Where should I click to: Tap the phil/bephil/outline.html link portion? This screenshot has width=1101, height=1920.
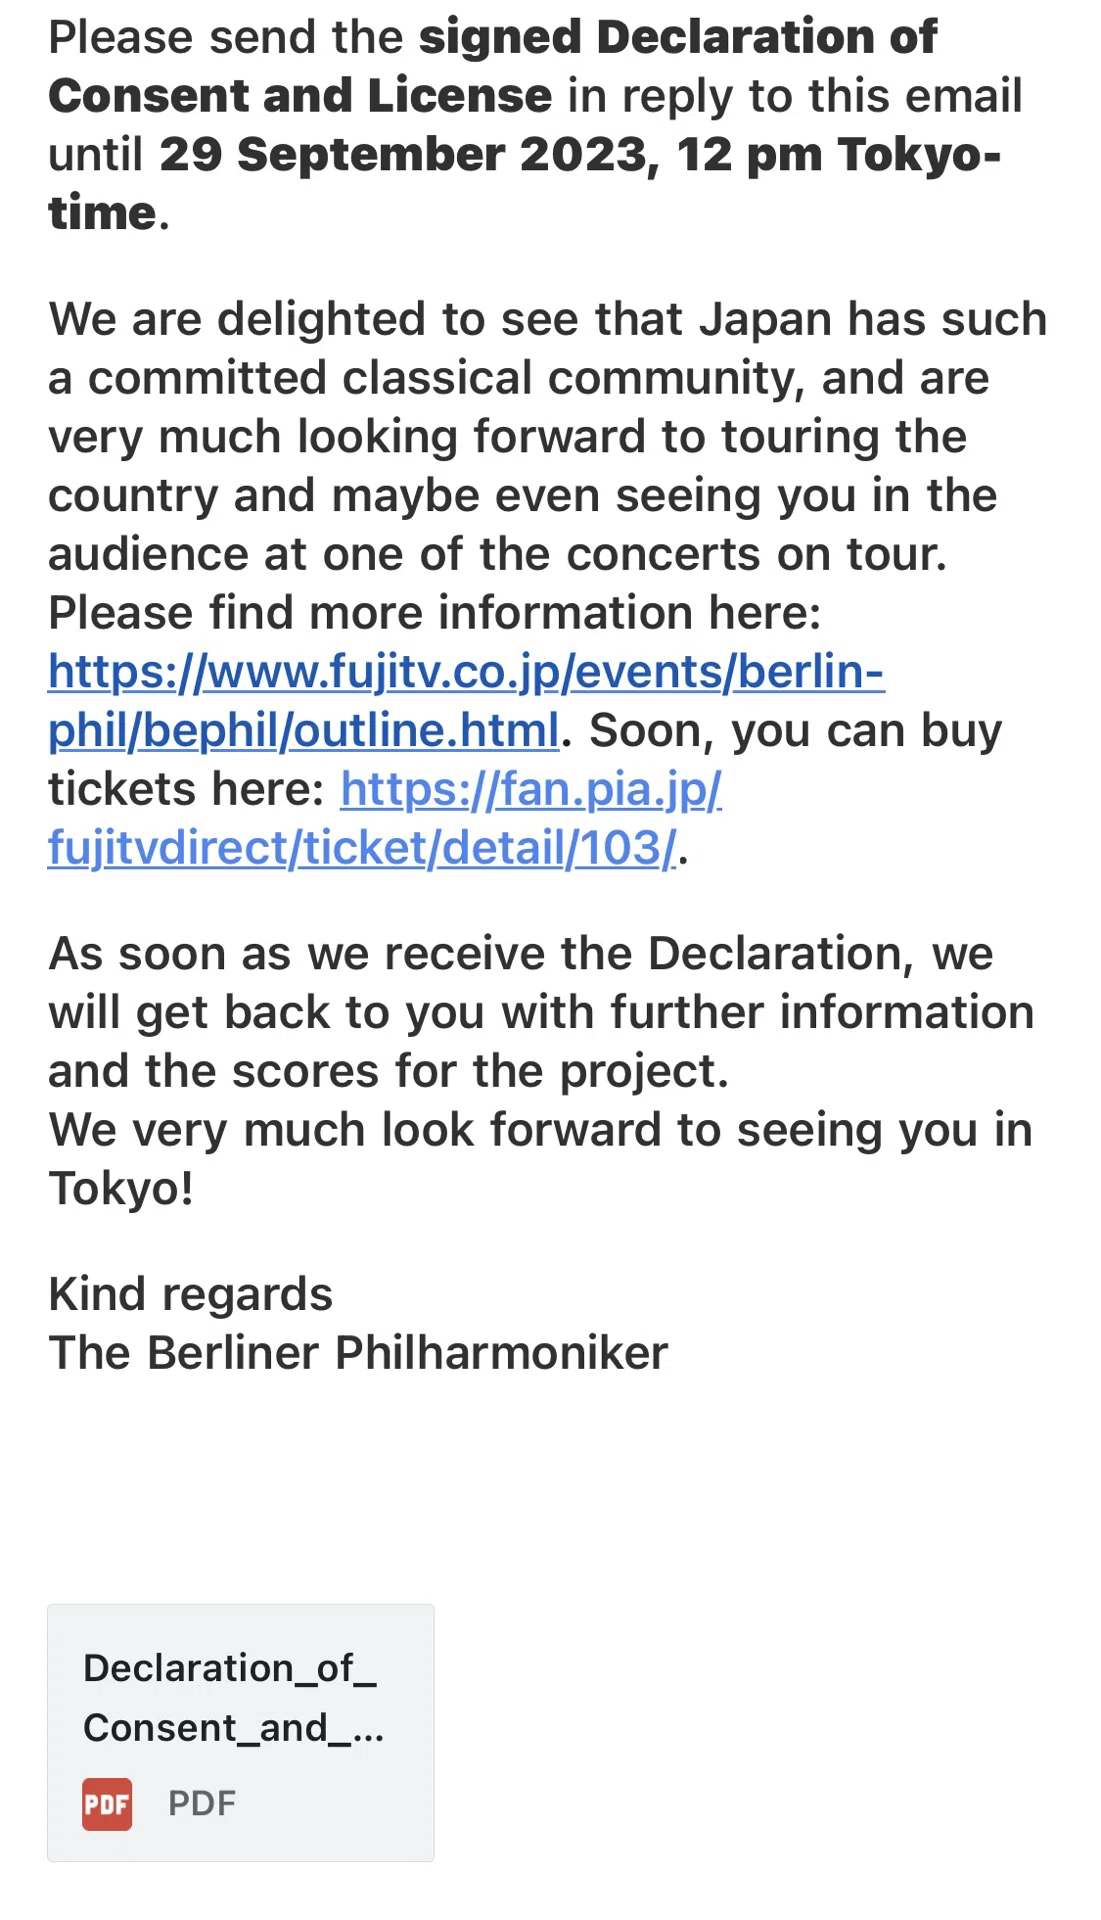point(303,730)
